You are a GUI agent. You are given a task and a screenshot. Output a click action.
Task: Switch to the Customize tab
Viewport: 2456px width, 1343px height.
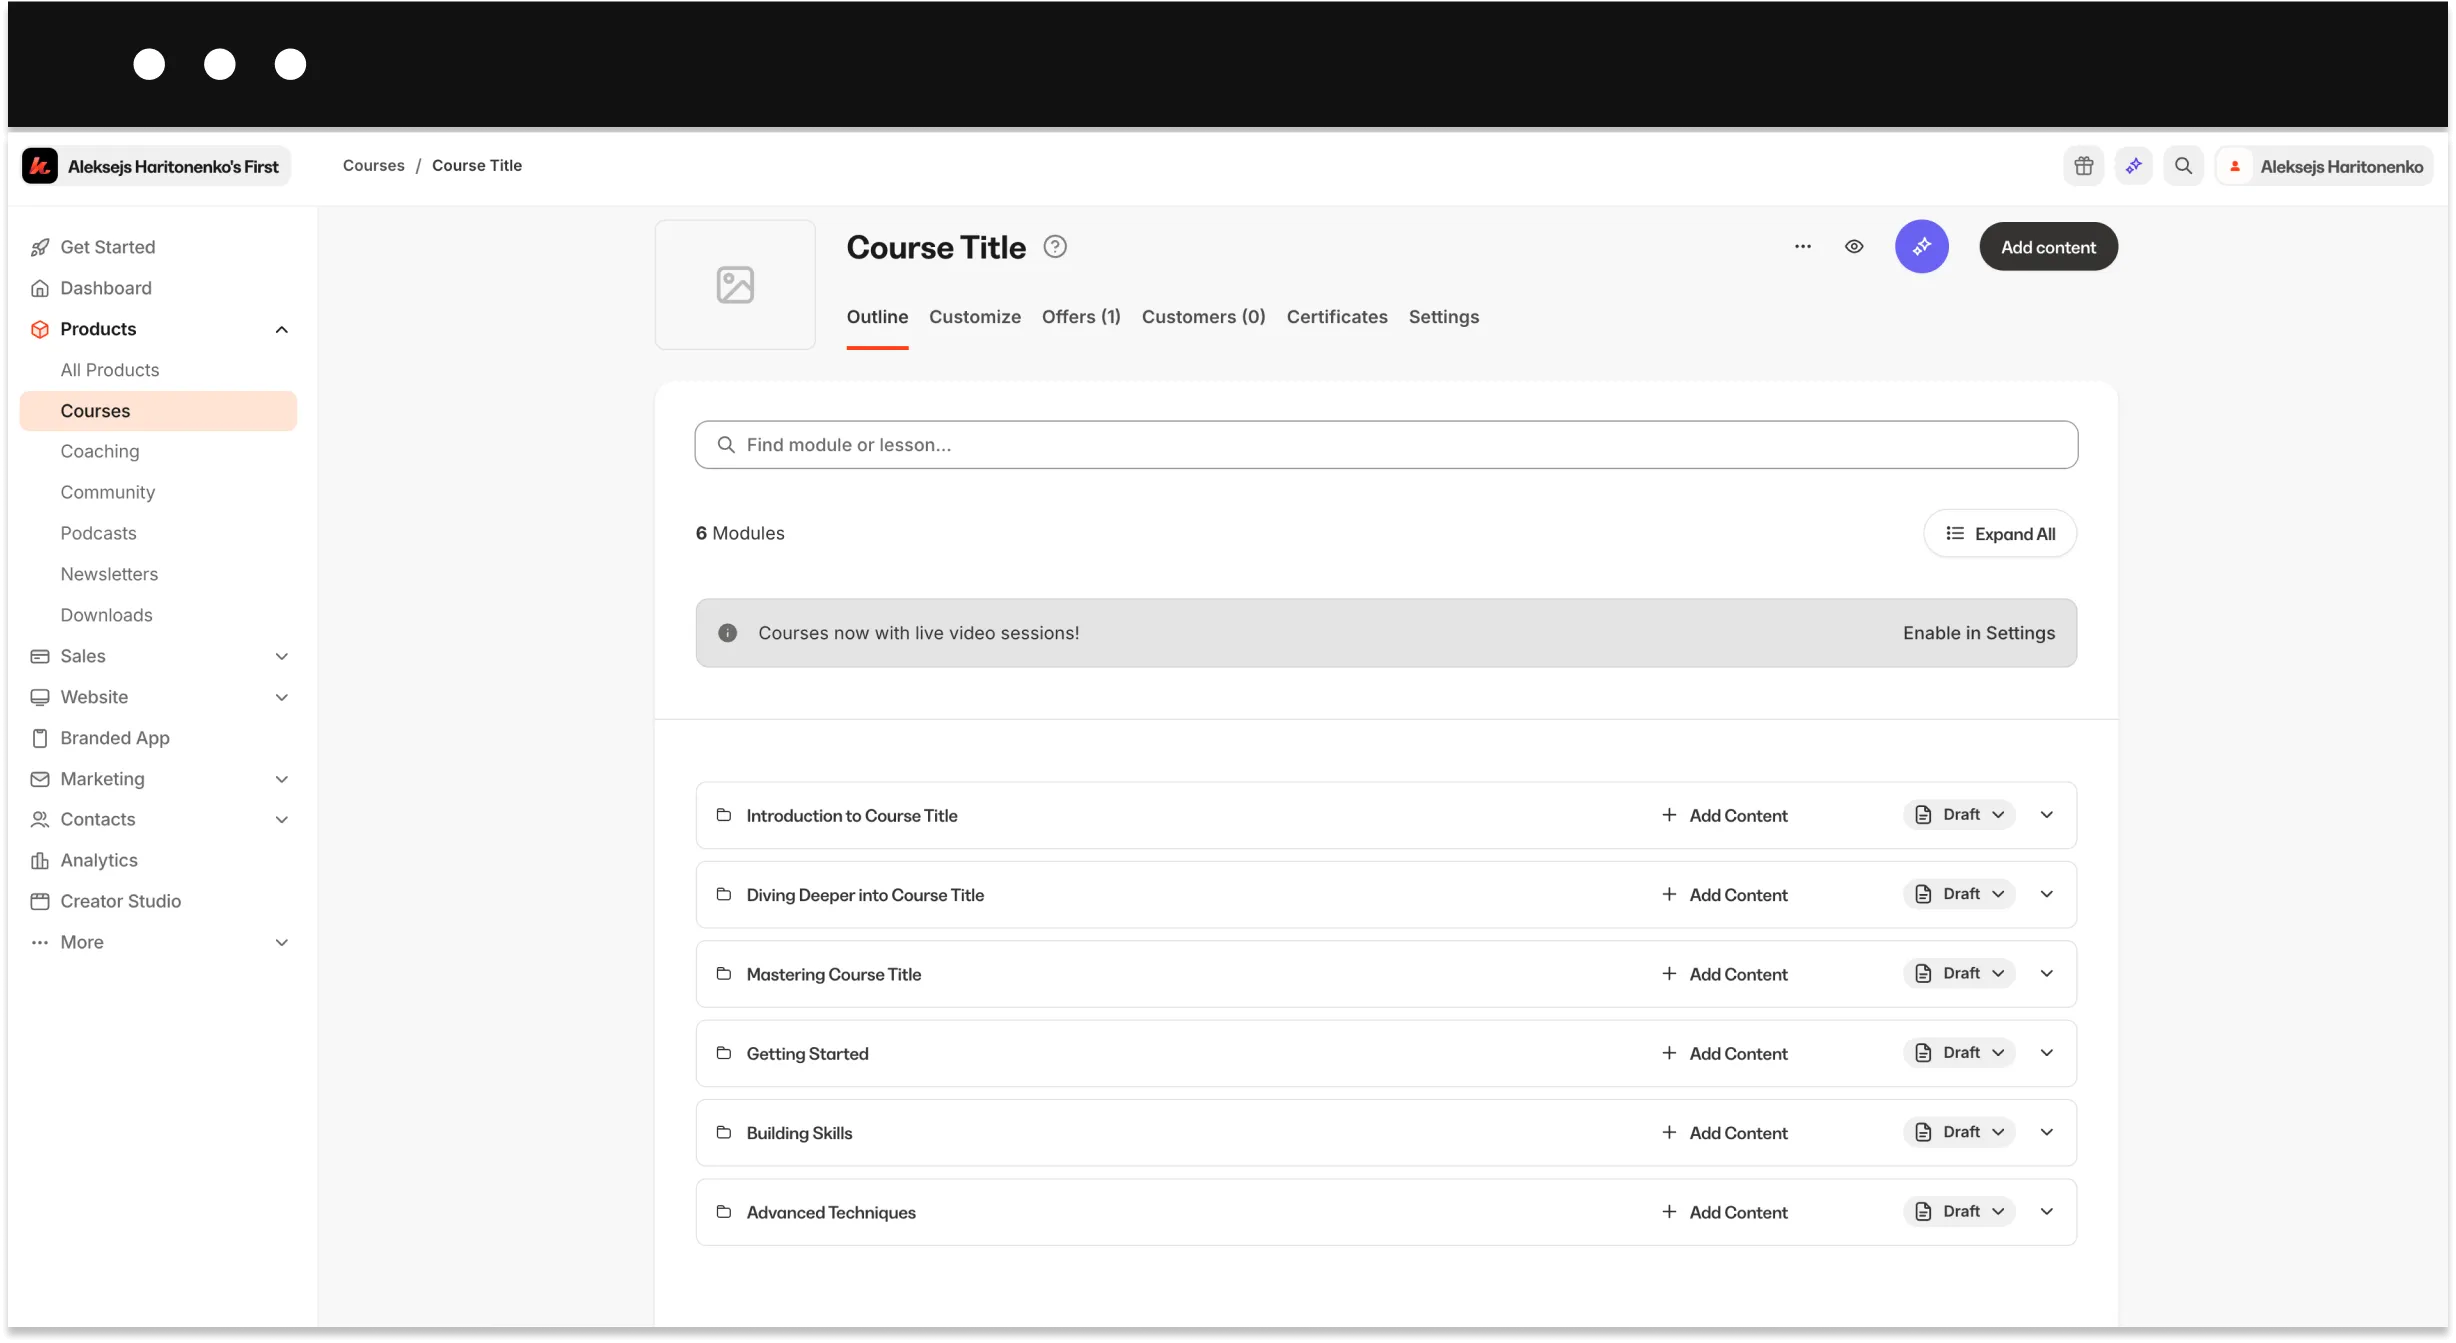(x=975, y=317)
